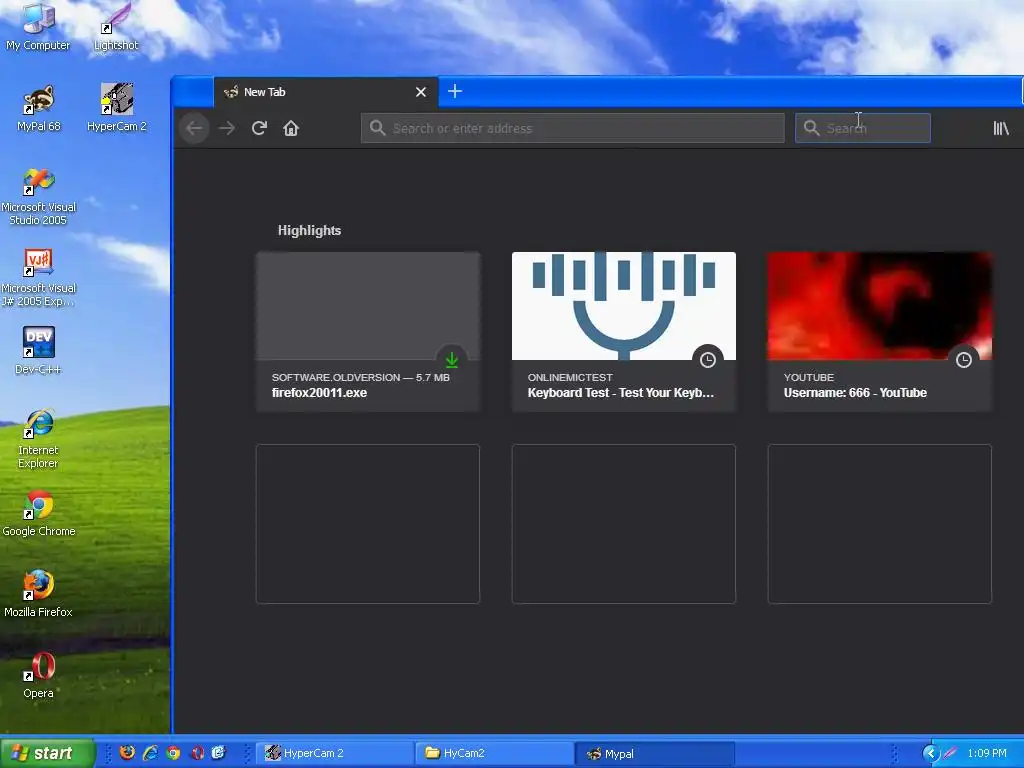Open firefox20011.exe download highlight
The width and height of the screenshot is (1024, 768).
[x=368, y=332]
